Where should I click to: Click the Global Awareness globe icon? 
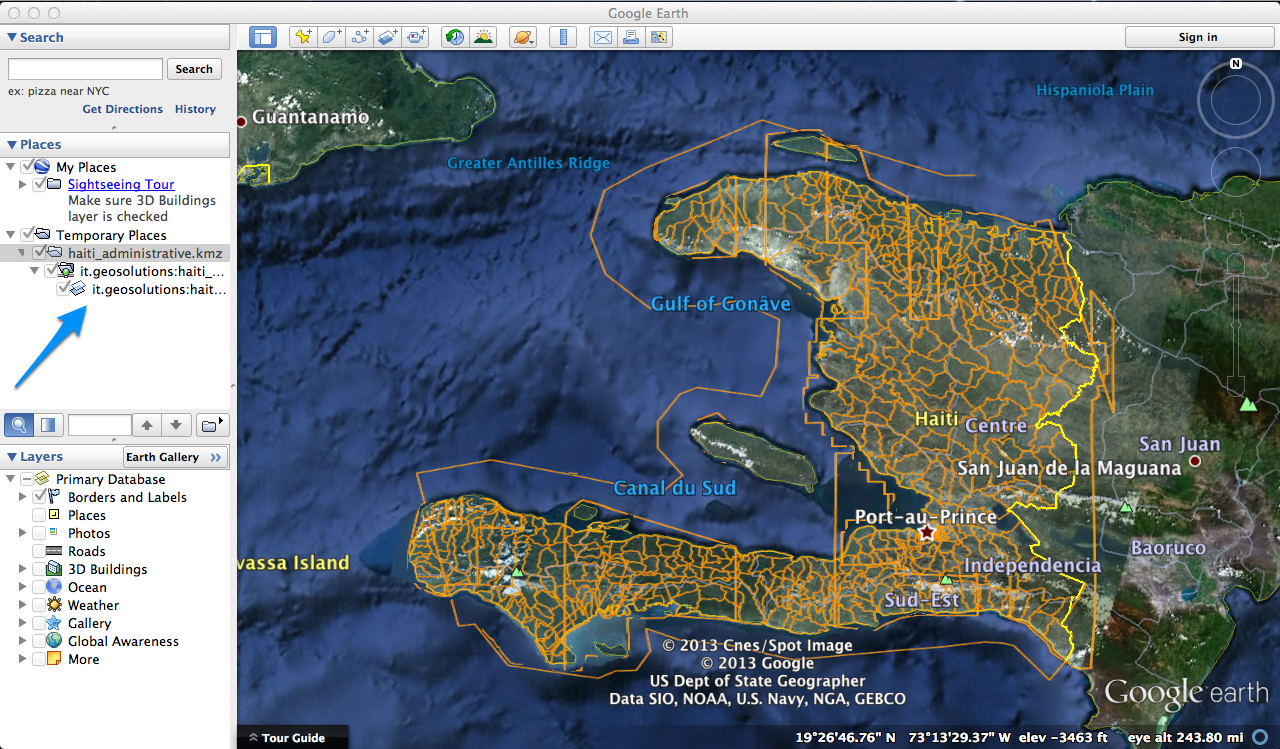(54, 641)
